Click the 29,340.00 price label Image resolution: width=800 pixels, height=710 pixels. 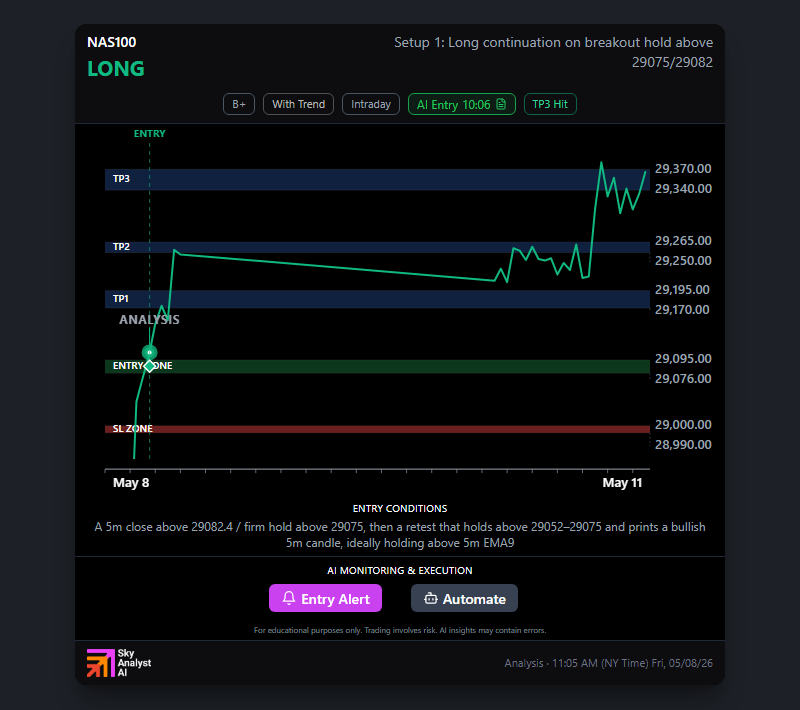click(x=683, y=189)
